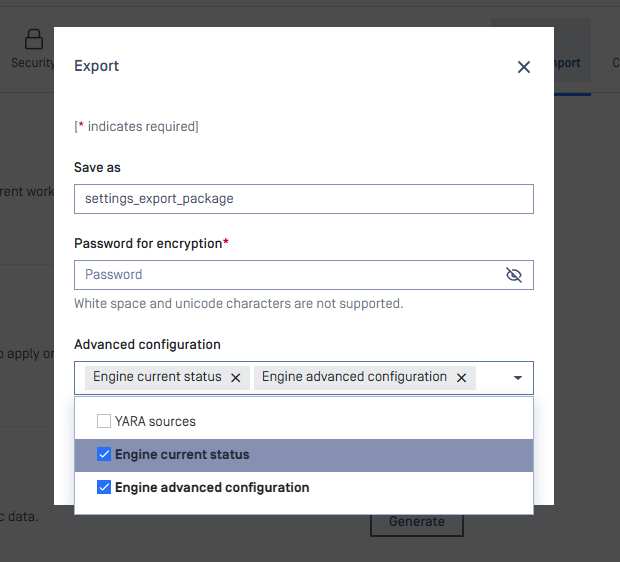Screen dimensions: 620x562
Task: Click the Save as filename field
Action: coord(304,199)
